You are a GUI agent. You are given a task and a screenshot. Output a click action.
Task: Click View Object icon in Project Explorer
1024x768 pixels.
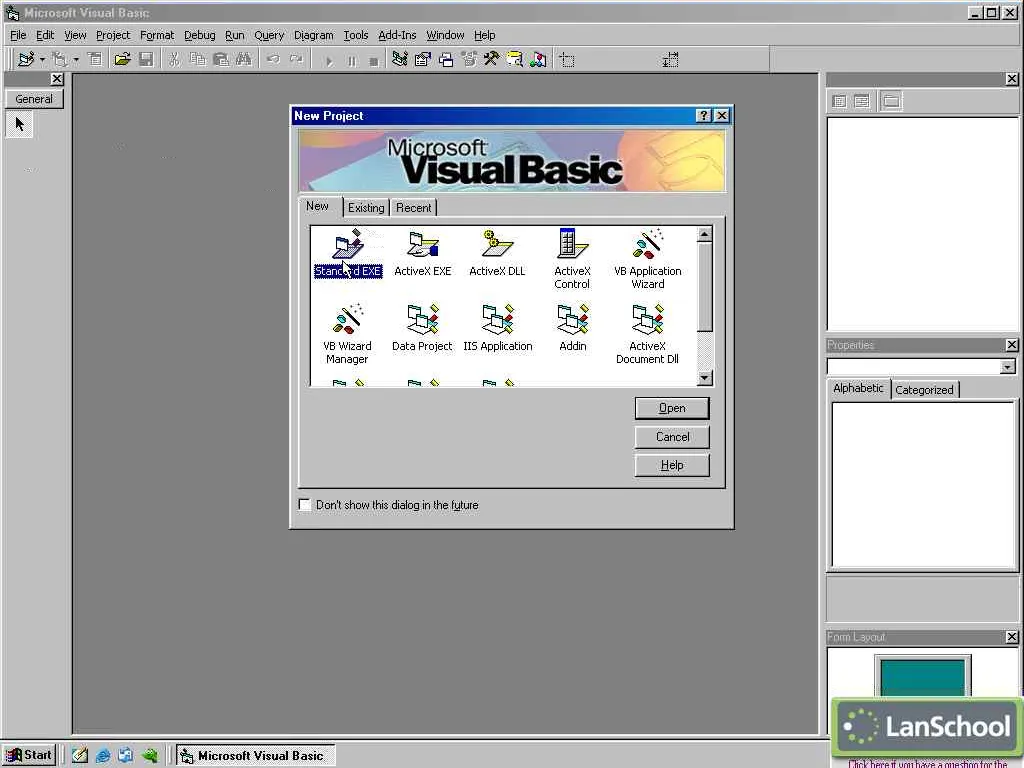[x=862, y=101]
